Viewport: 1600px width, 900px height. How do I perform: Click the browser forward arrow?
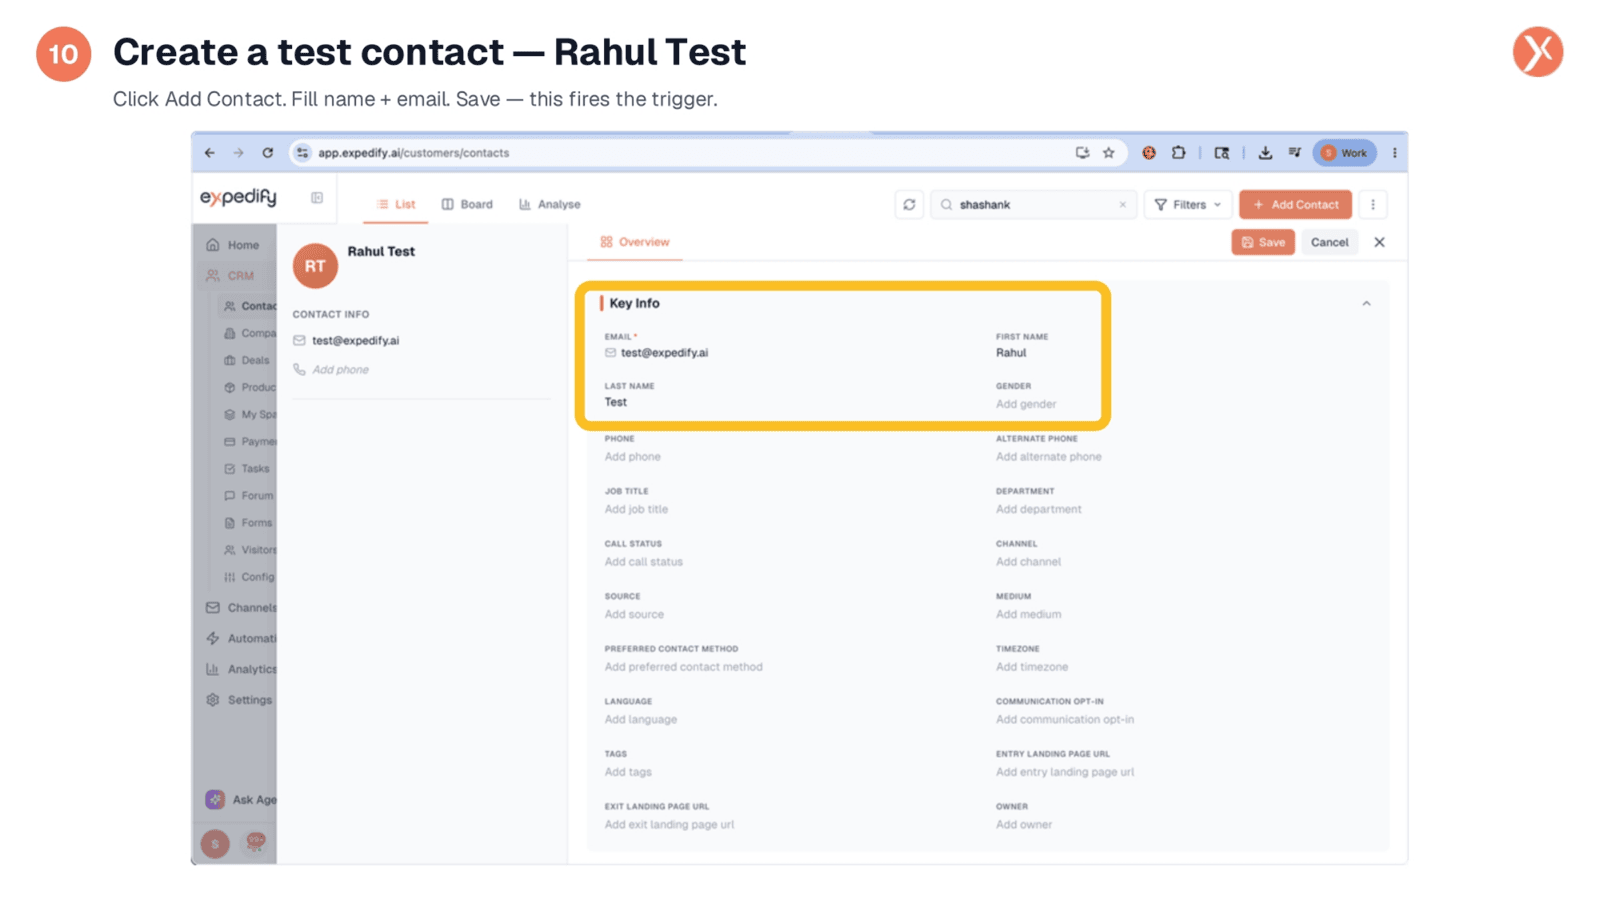[x=238, y=153]
